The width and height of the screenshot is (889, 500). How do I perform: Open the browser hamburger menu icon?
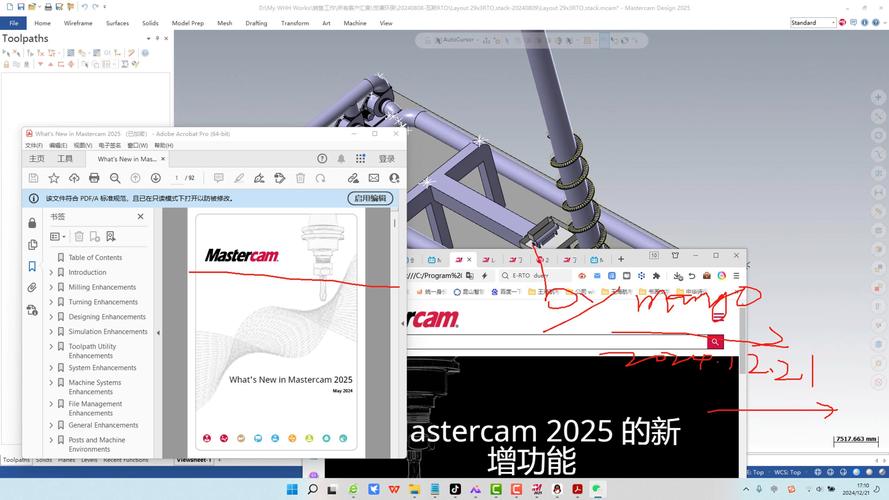736,276
